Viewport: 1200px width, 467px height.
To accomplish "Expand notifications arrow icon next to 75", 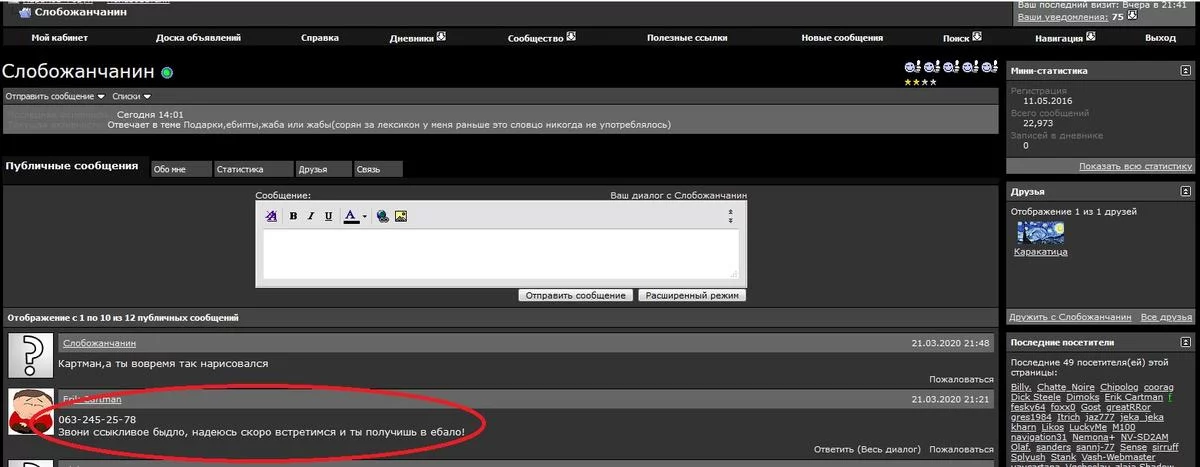I will tap(1133, 16).
